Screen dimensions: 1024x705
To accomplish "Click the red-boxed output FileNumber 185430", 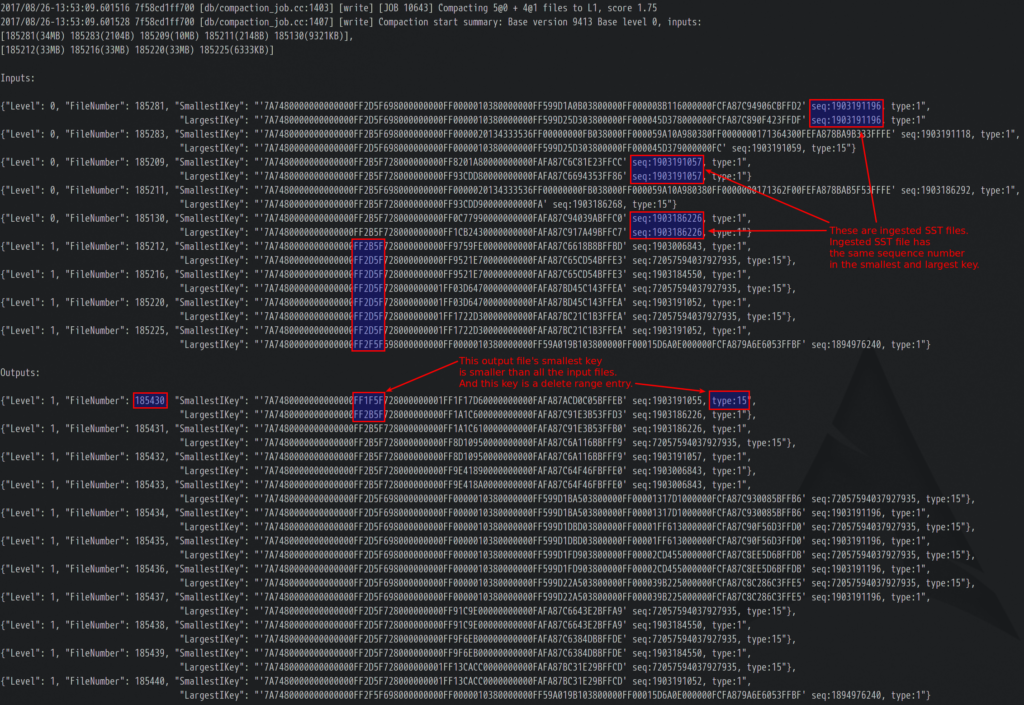I will (149, 399).
